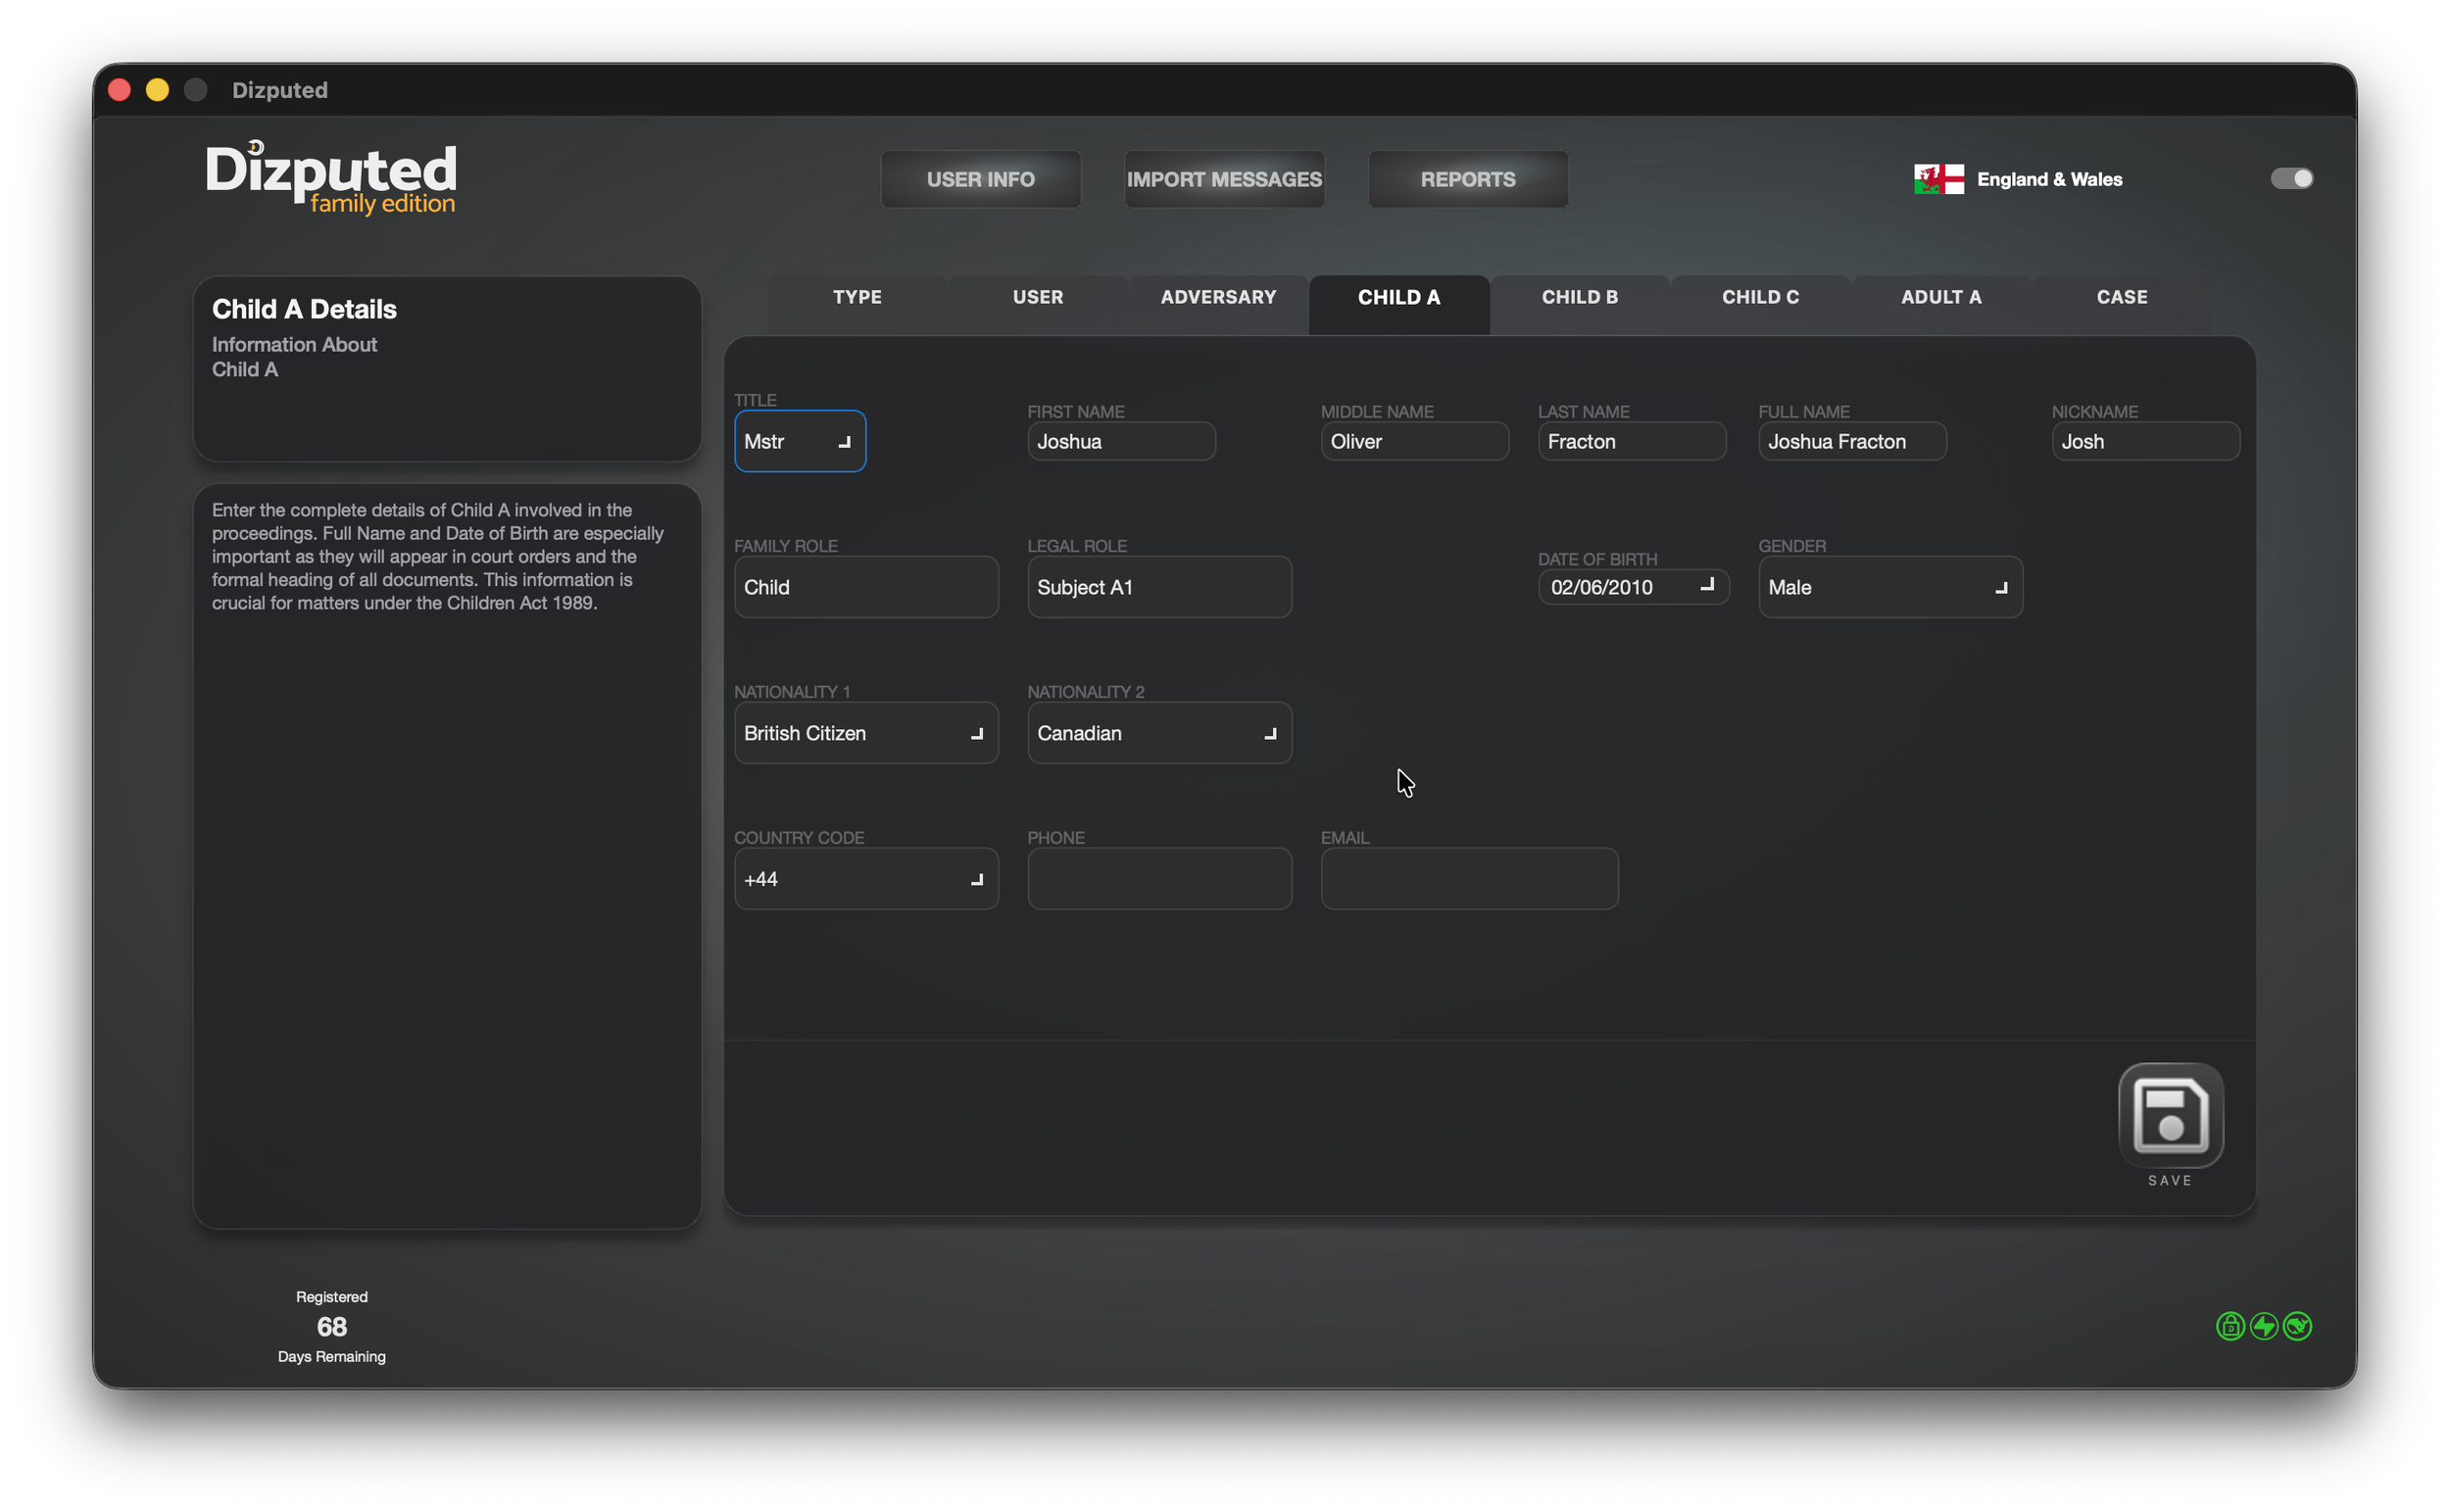Switch to the Child B tab
Viewport: 2450px width, 1512px height.
pos(1579,297)
